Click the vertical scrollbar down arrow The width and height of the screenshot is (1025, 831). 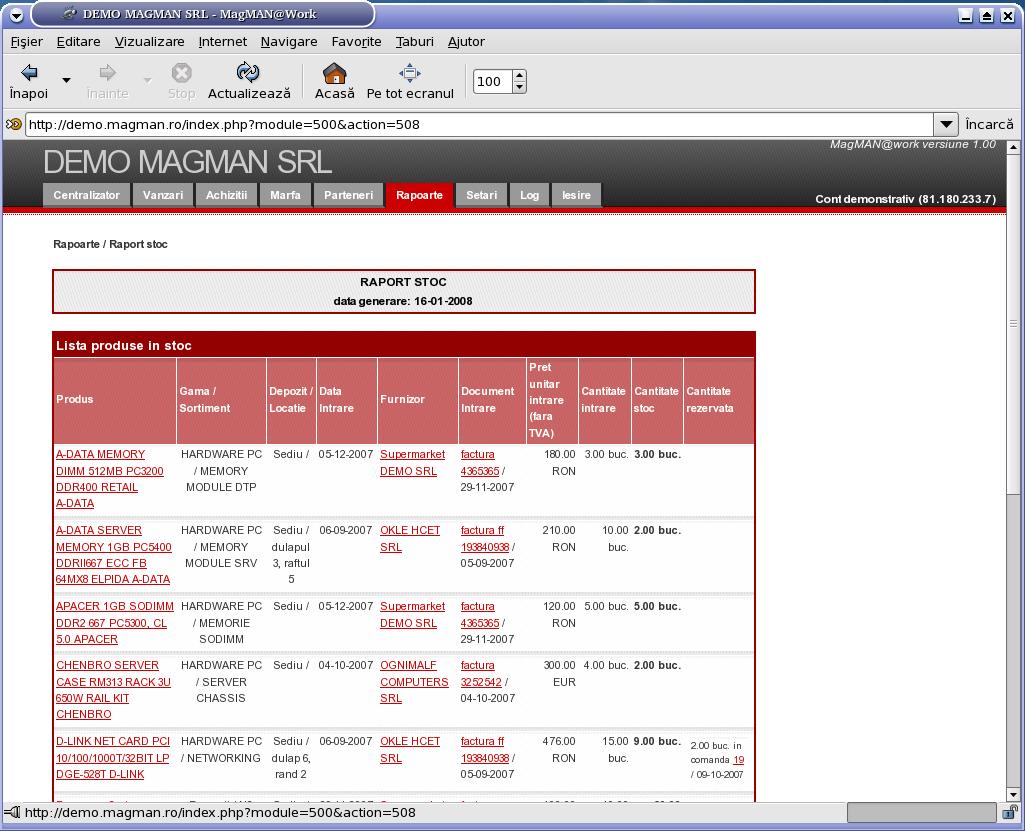pos(1013,795)
